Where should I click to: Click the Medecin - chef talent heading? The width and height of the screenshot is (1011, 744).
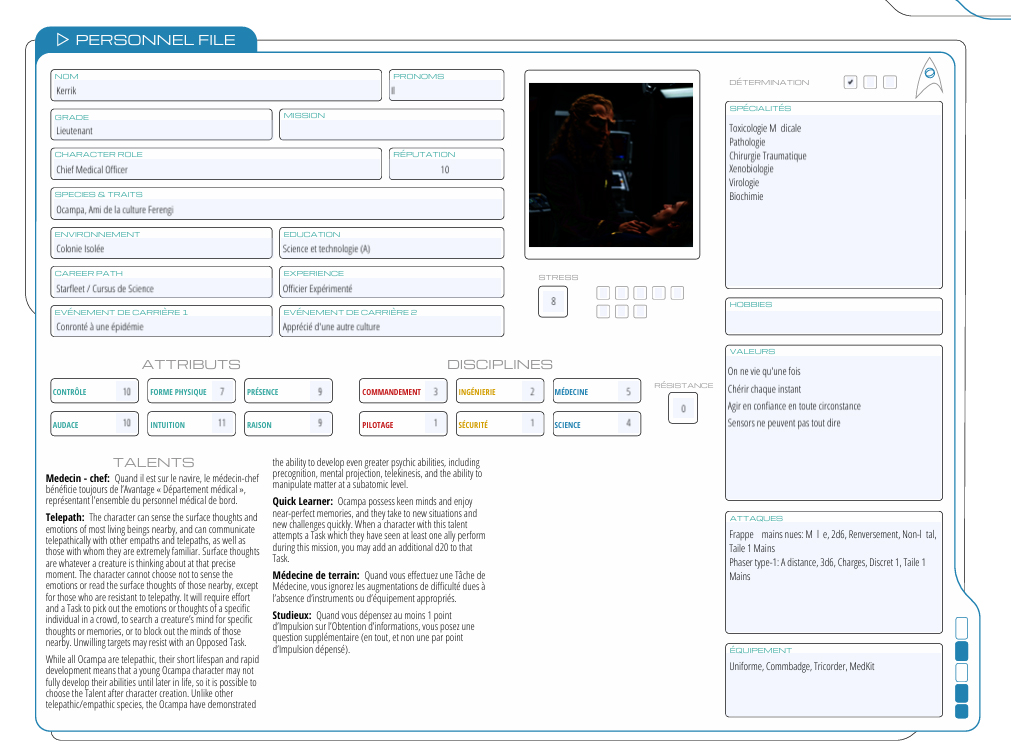pyautogui.click(x=77, y=478)
